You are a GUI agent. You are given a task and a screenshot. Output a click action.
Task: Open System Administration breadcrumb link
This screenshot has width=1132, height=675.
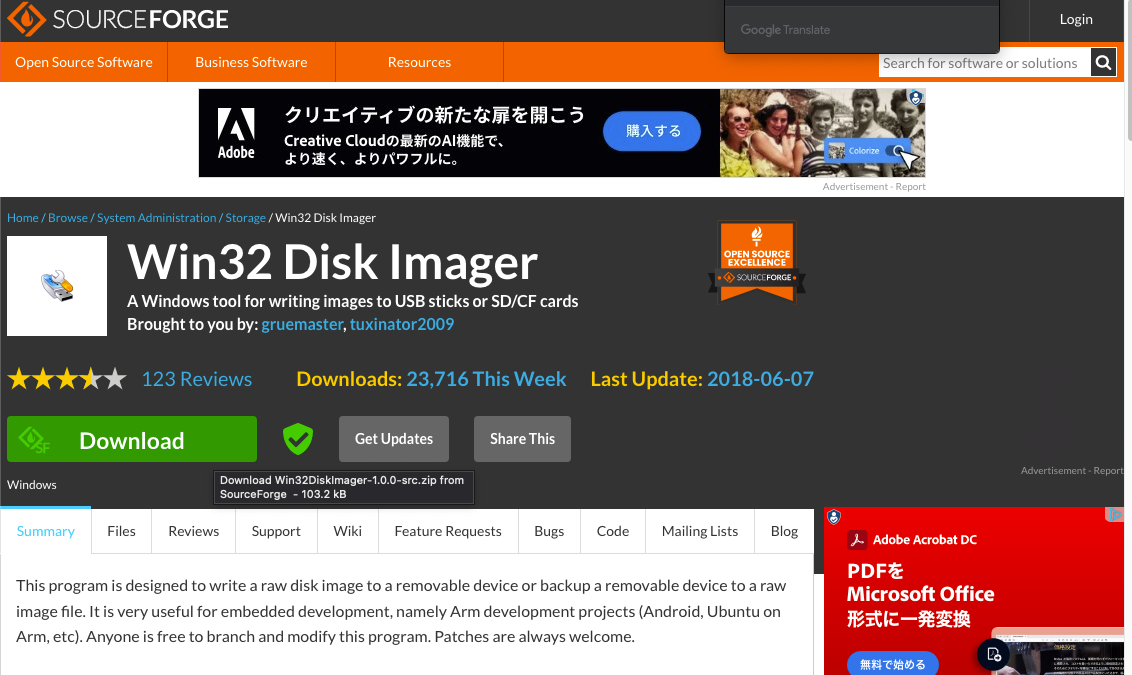157,217
